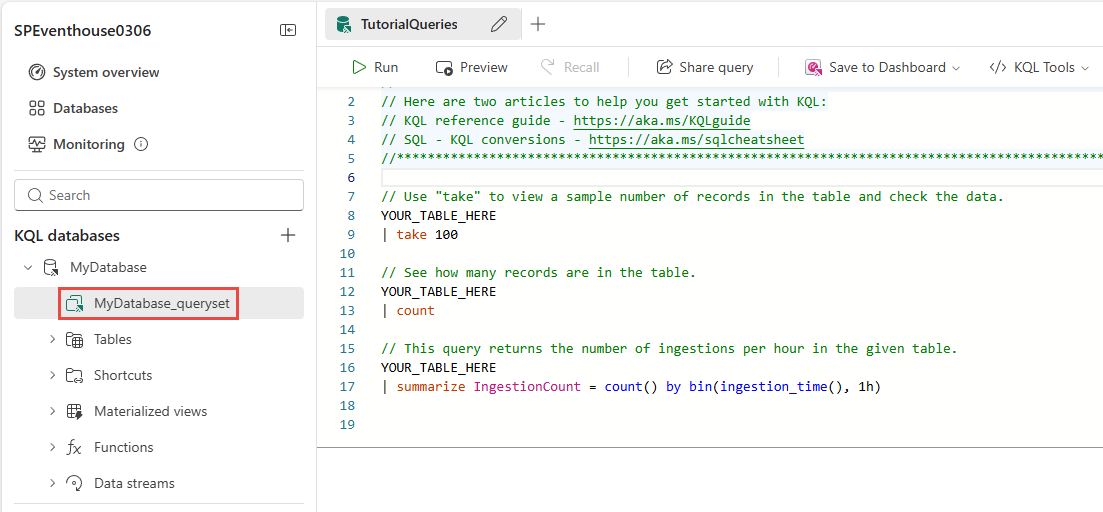Expand the Tables node chevron
This screenshot has width=1103, height=512.
(x=52, y=339)
